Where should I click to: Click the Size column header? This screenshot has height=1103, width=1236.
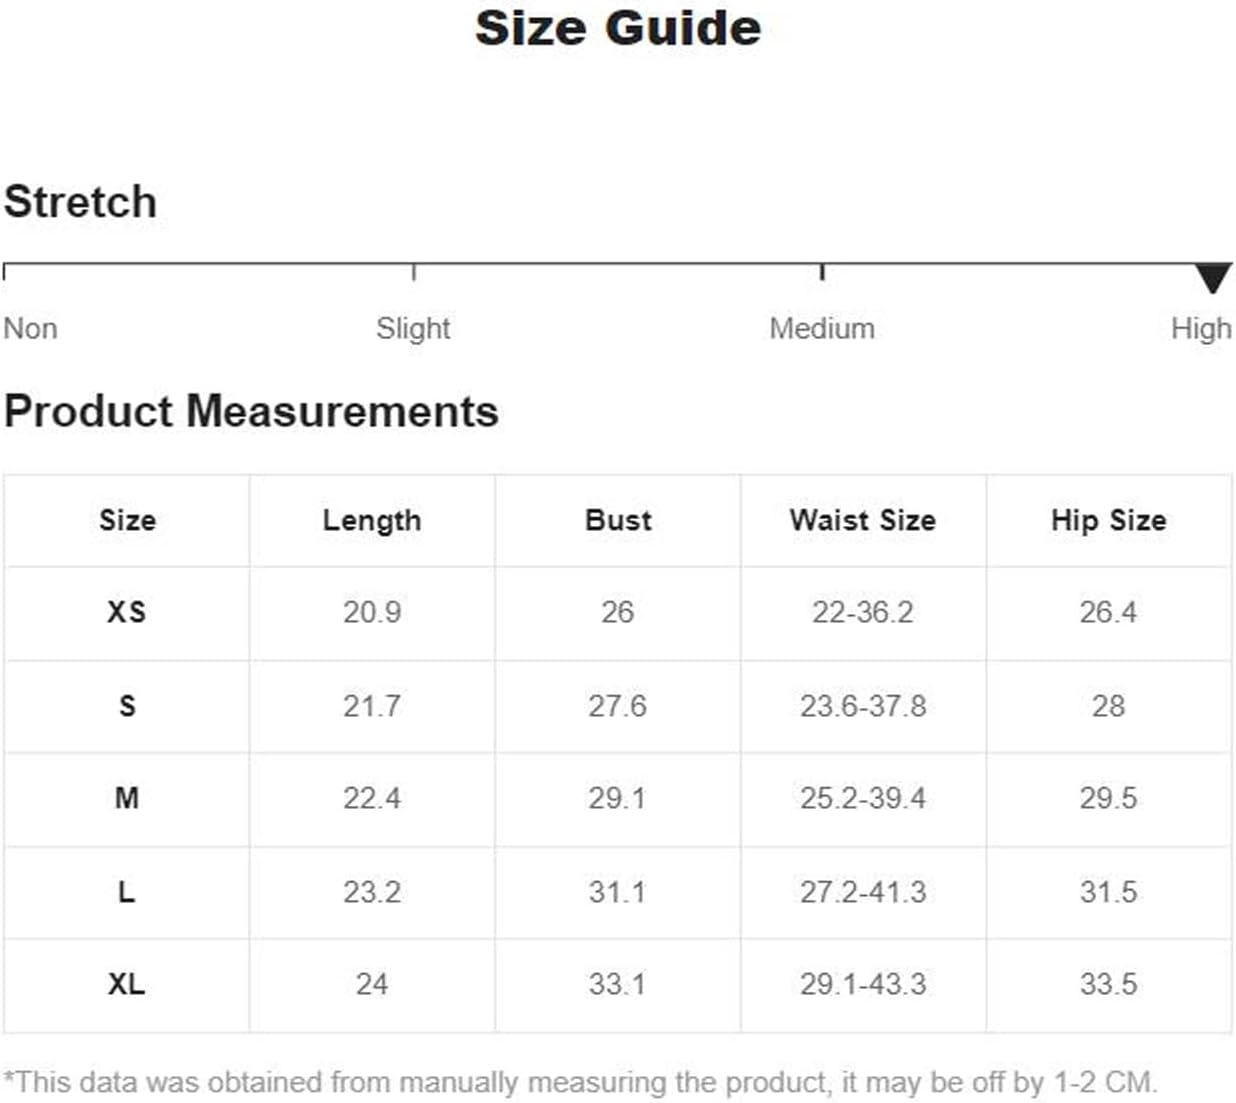tap(127, 520)
